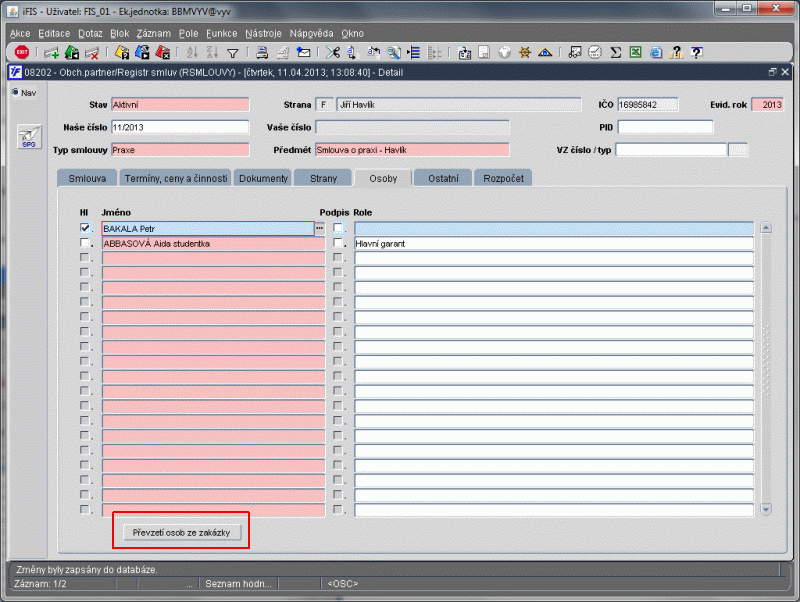Check the Hl checkbox in third row
The width and height of the screenshot is (800, 602).
(85, 258)
